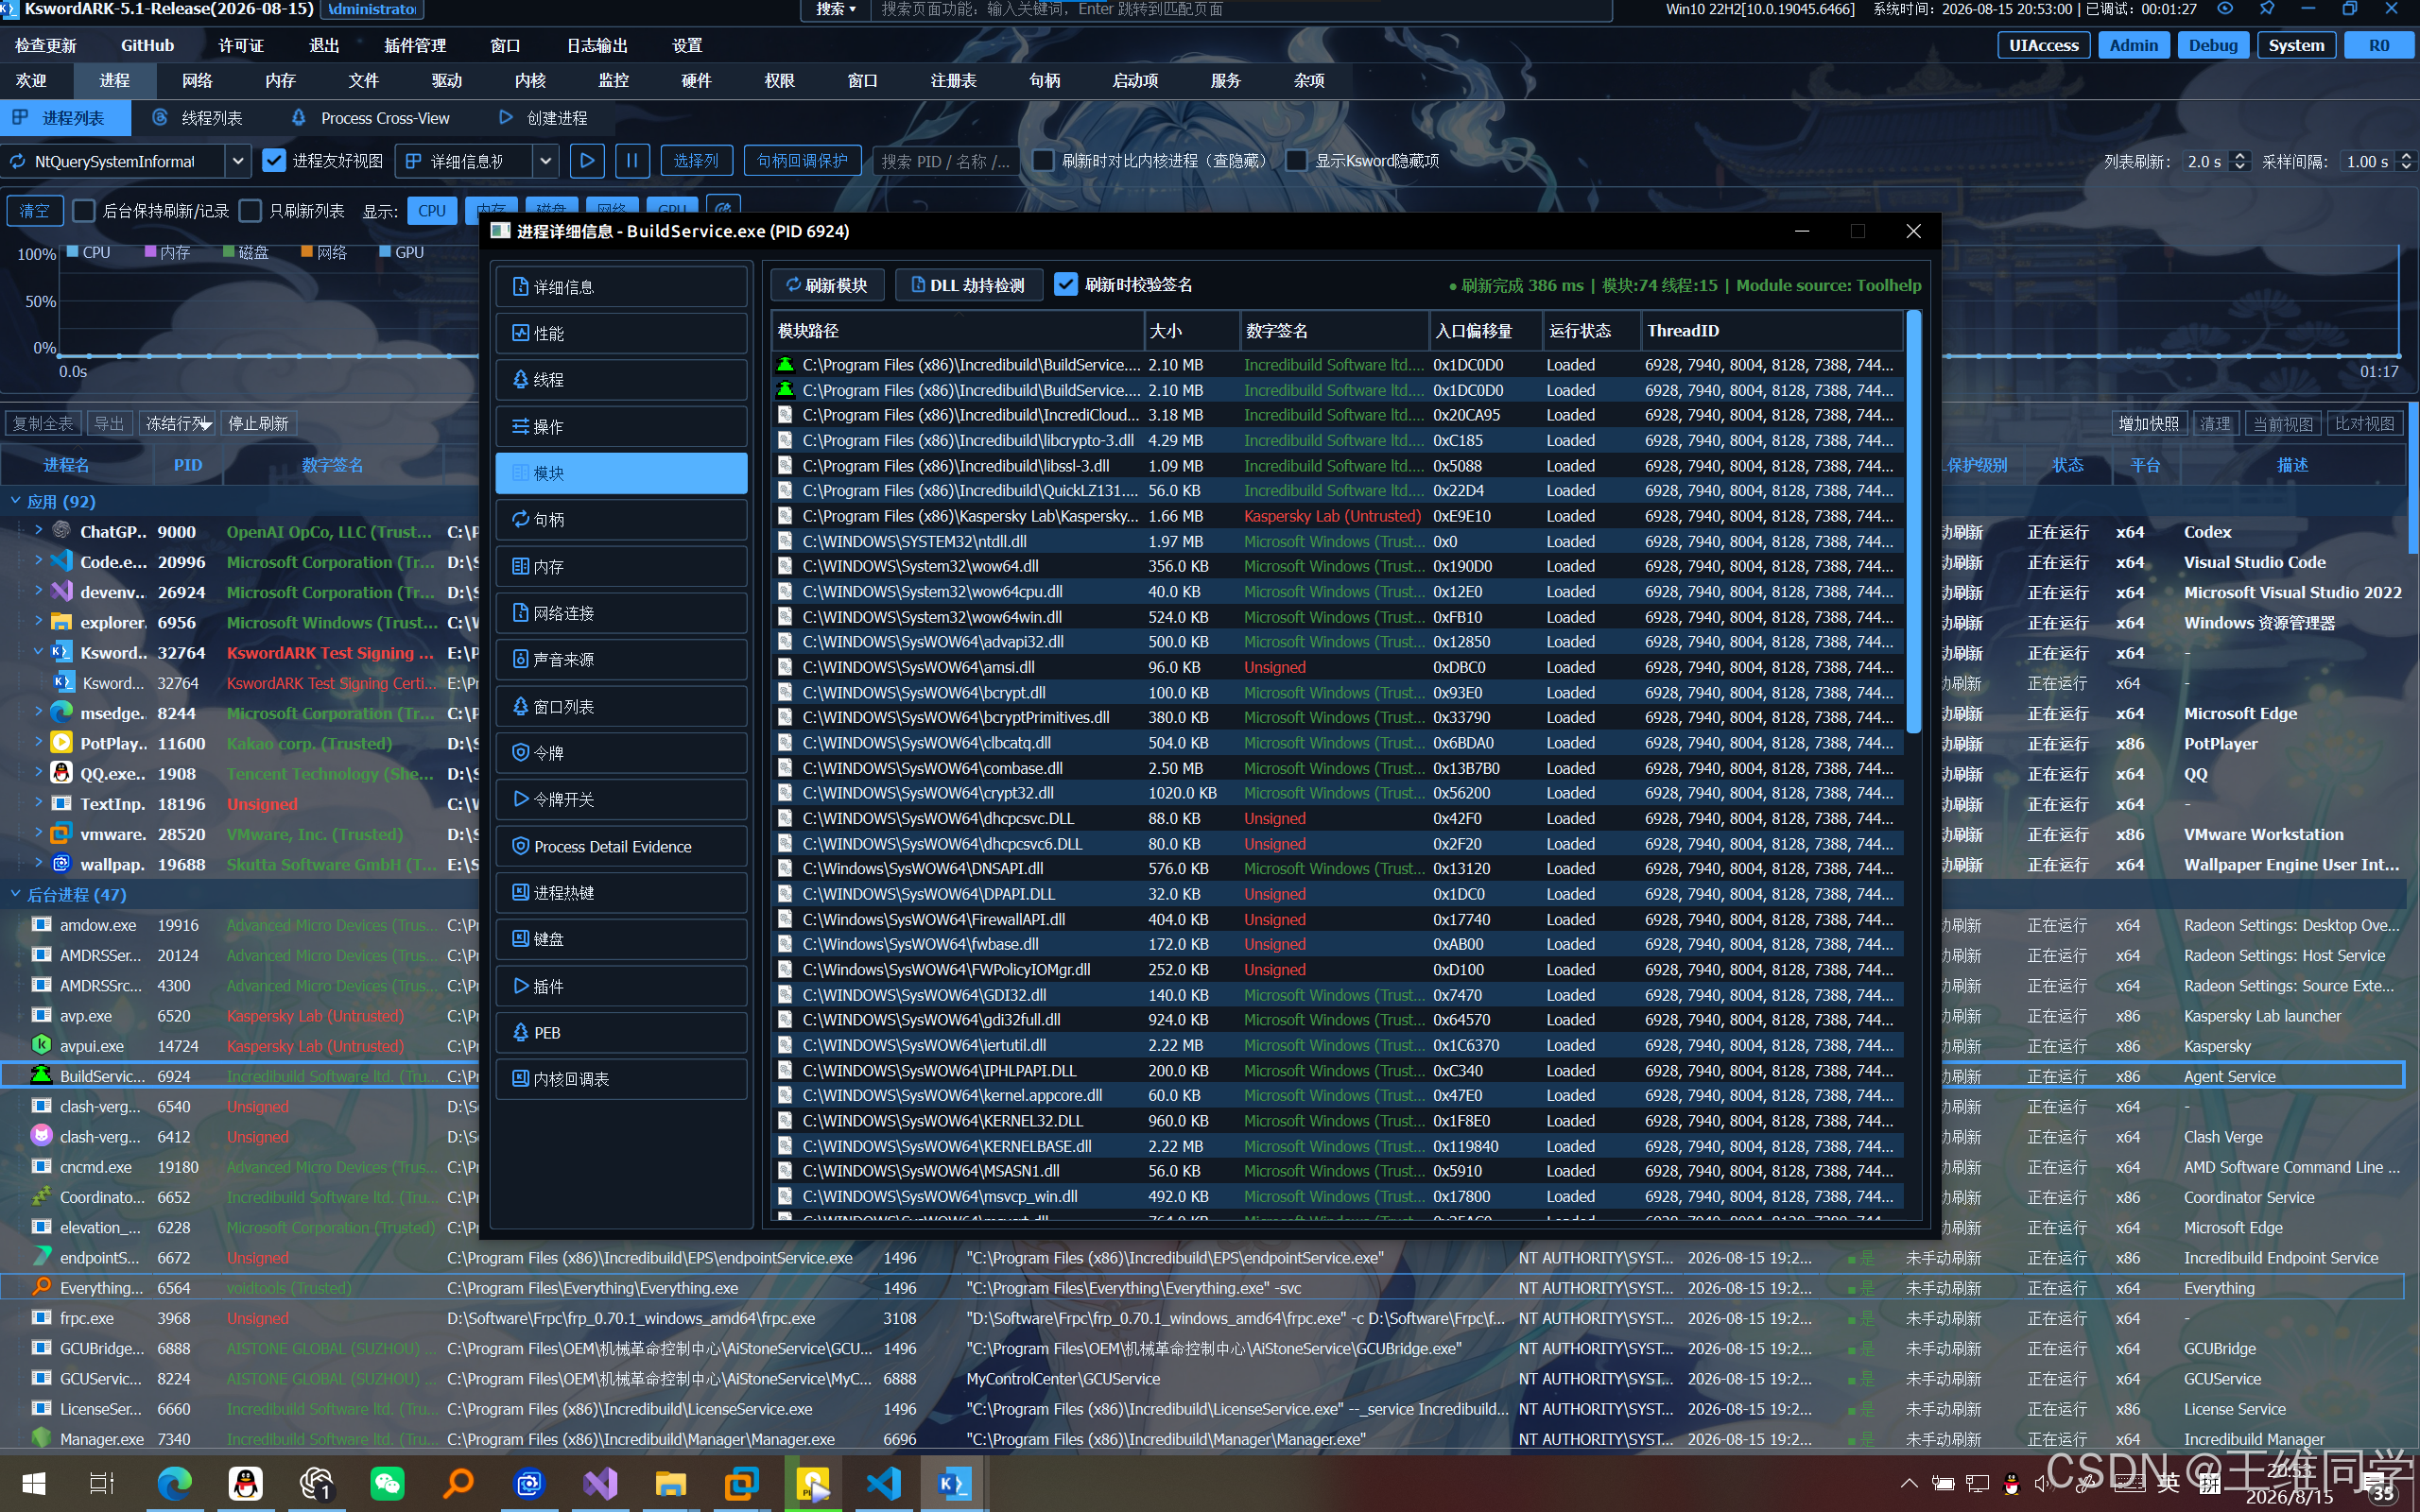Open the Windows Start menu
Viewport: 2420px width, 1512px height.
pos(33,1484)
